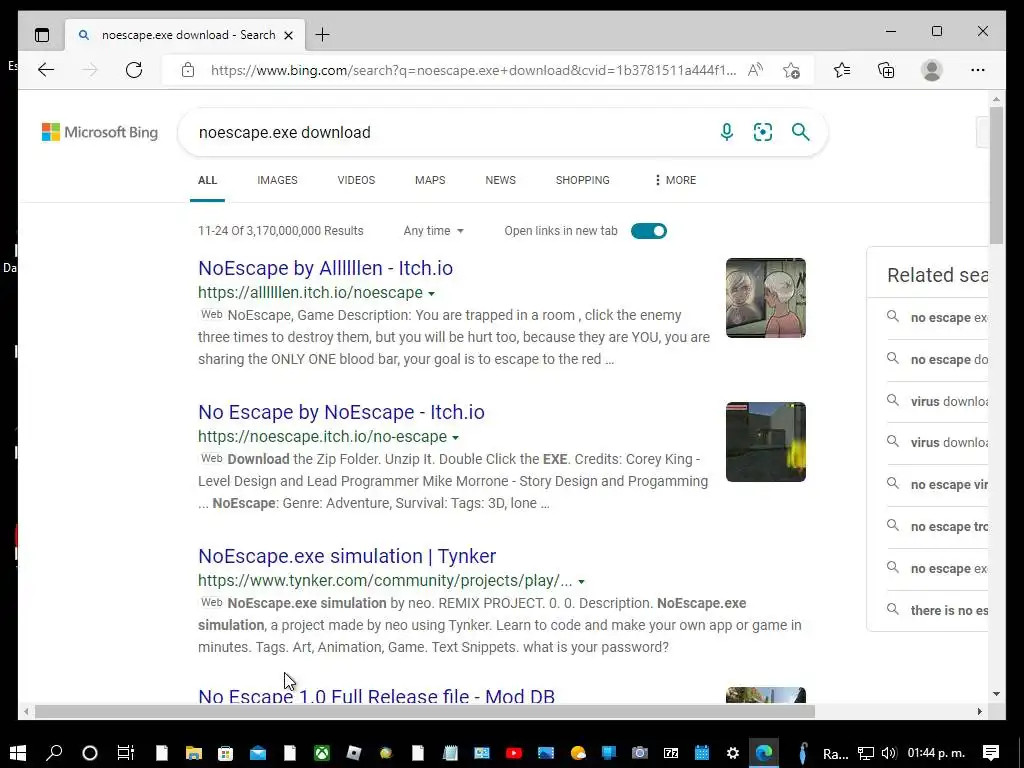Refresh the current page
1024x768 pixels.
pos(134,70)
